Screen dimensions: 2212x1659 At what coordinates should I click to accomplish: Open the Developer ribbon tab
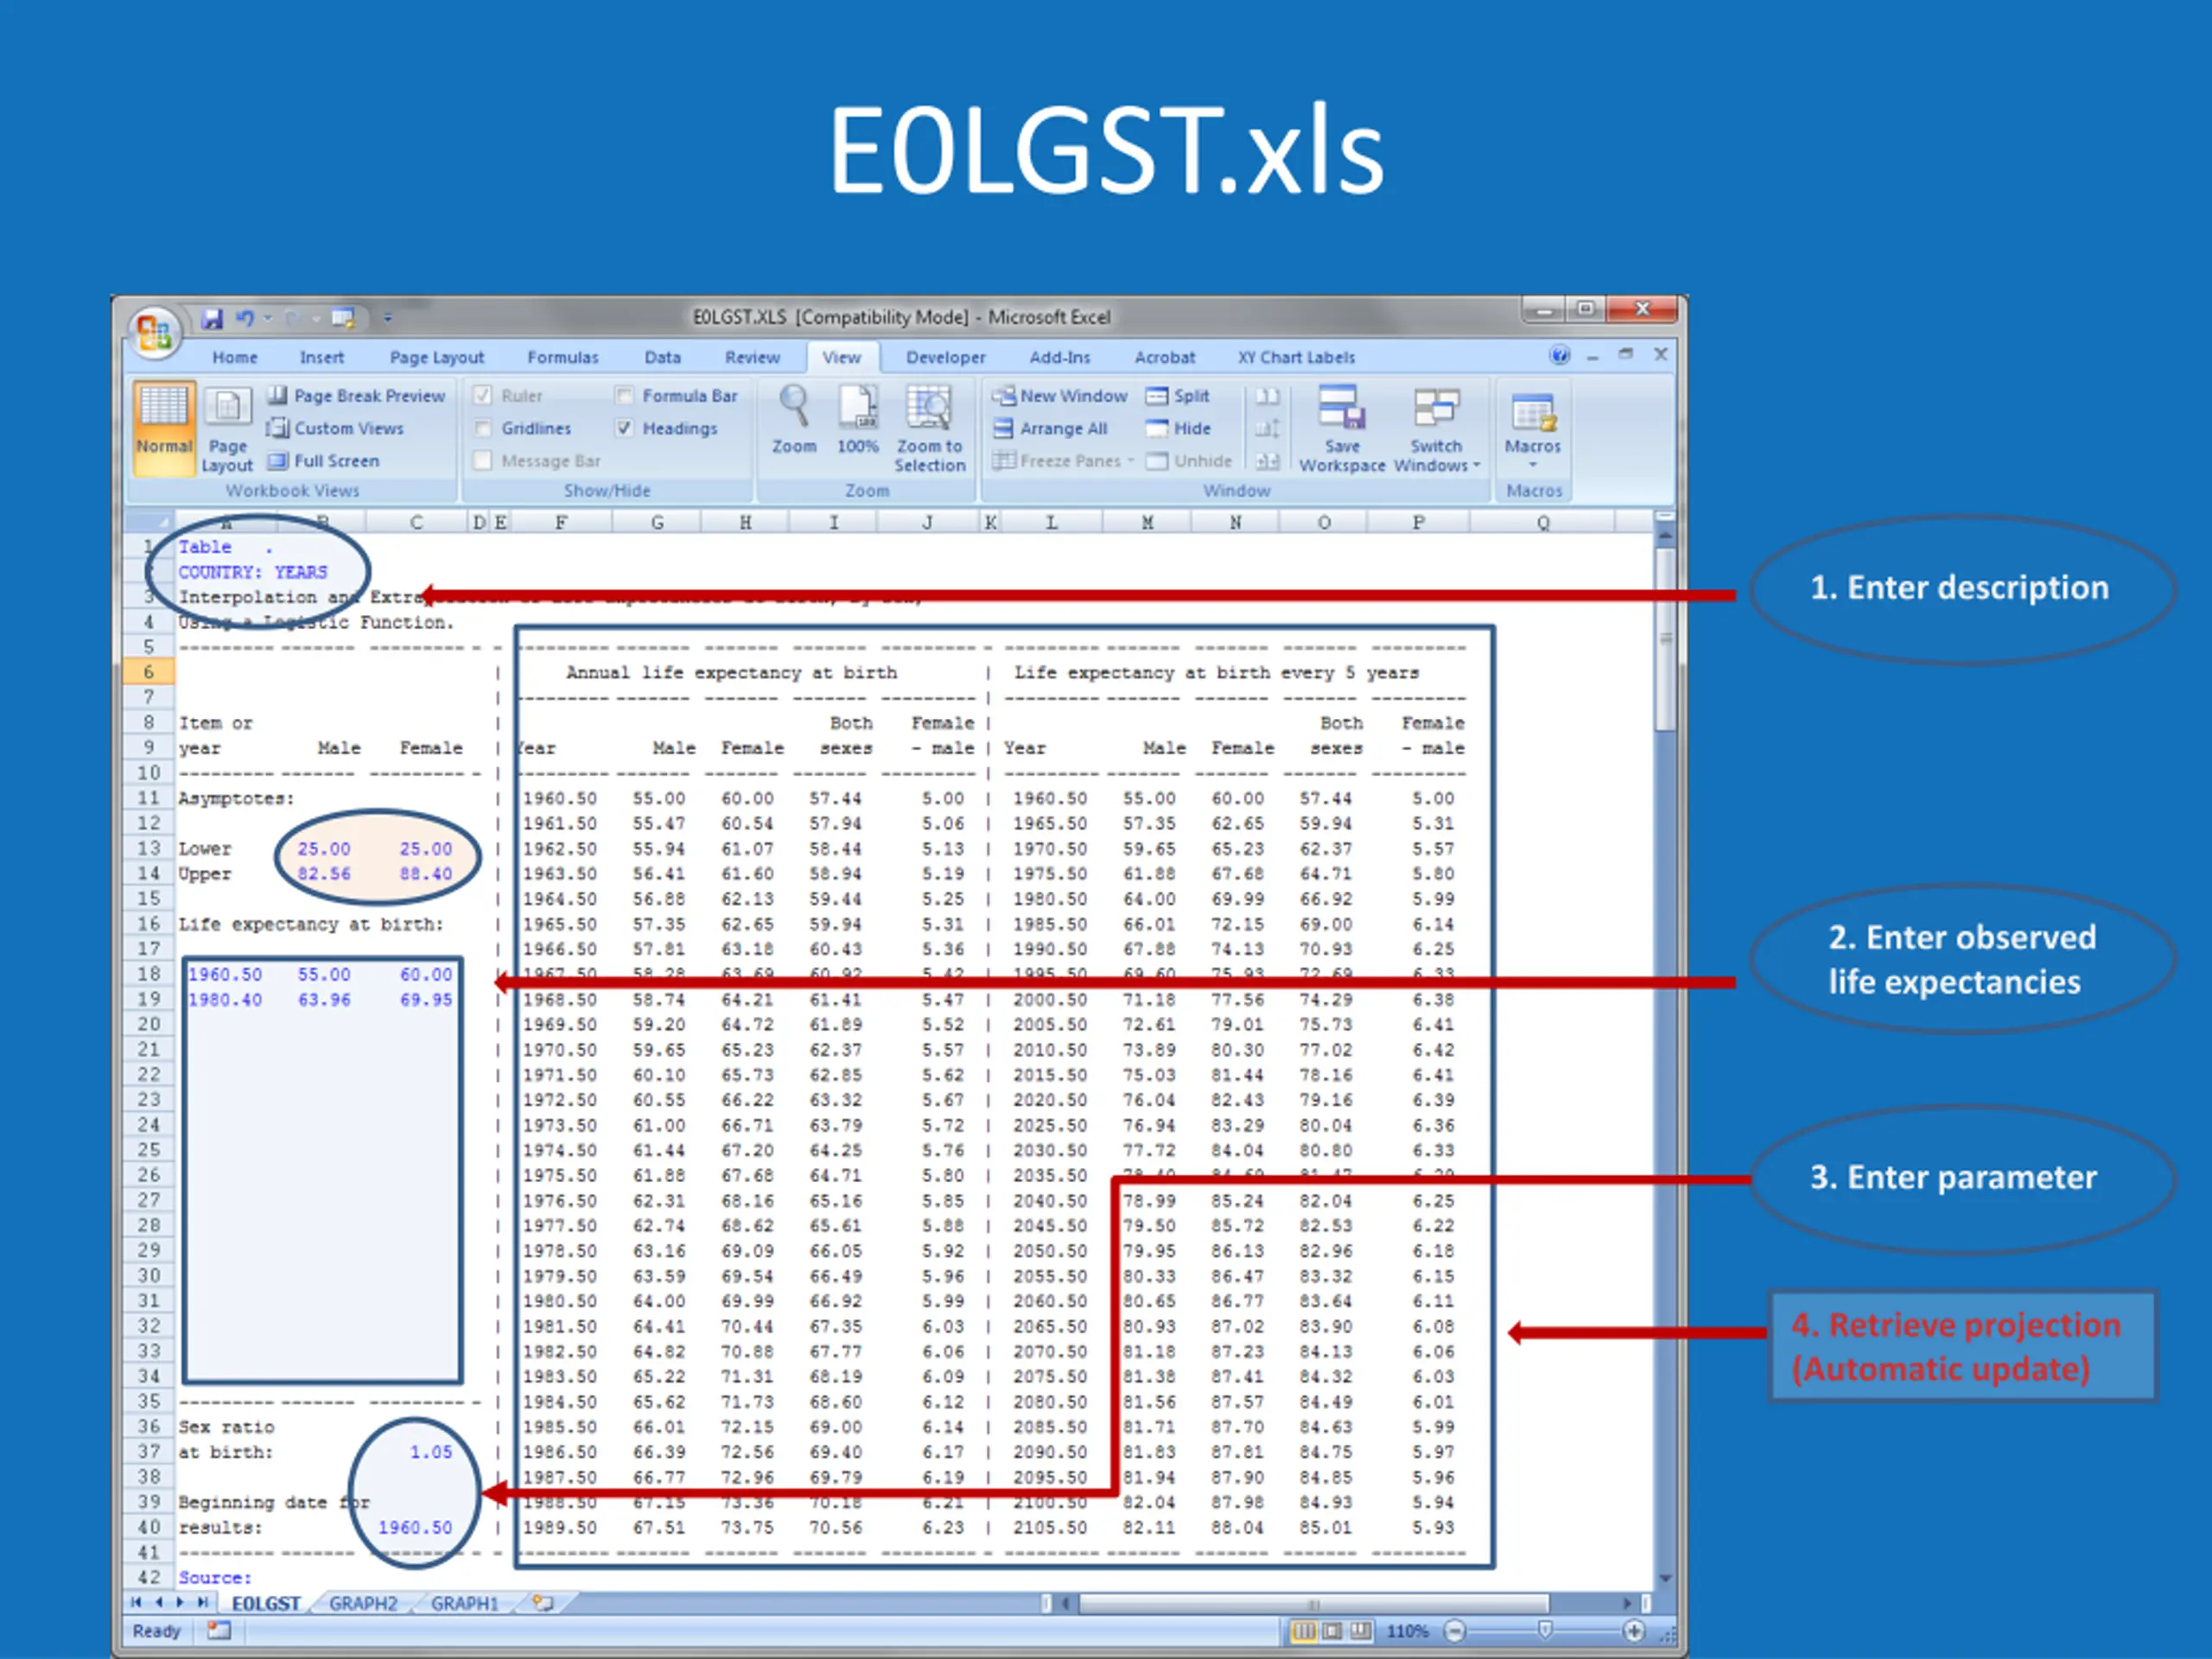(945, 357)
